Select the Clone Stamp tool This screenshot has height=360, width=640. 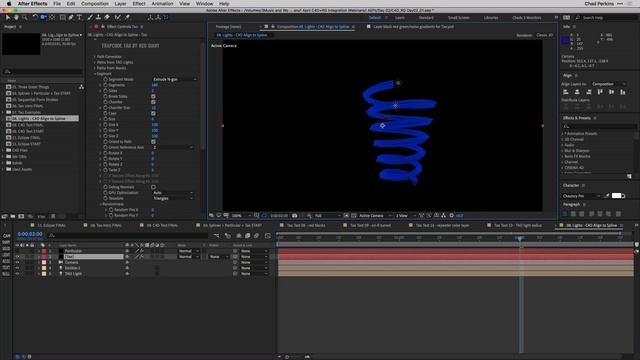pos(98,18)
